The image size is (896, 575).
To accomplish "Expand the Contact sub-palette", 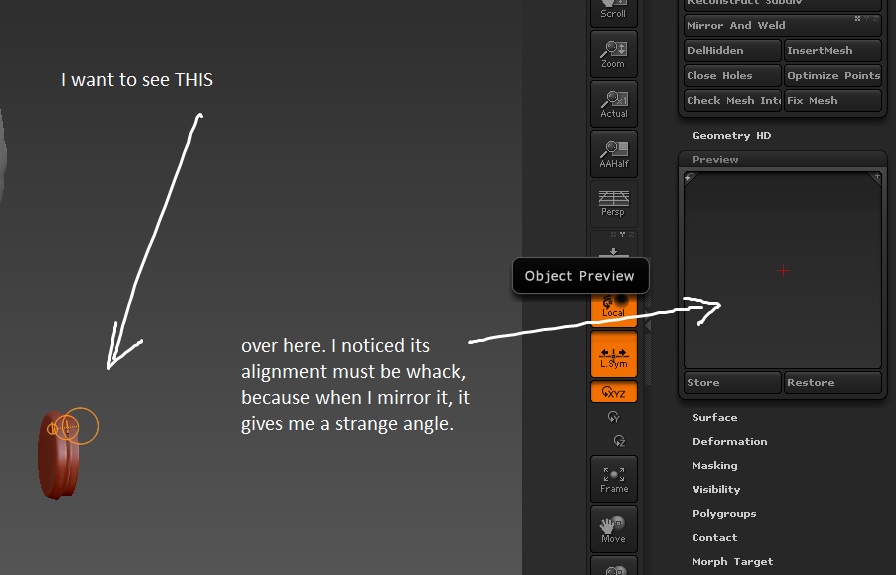I will tap(714, 537).
